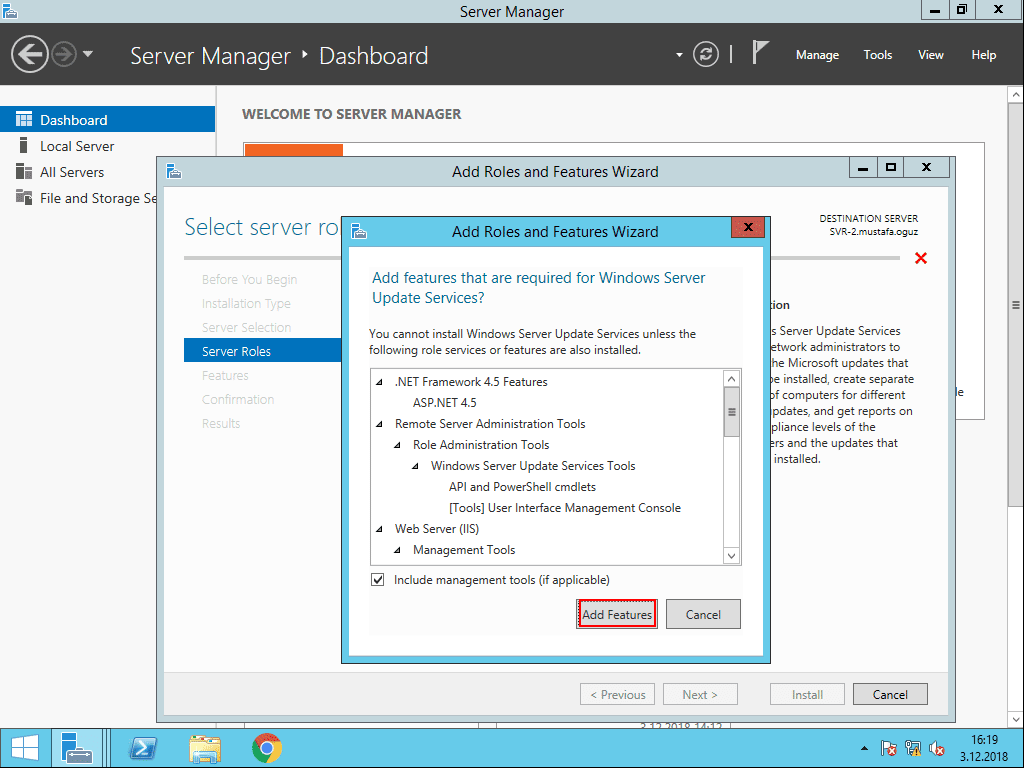Go back with the Server Manager back arrow
The height and width of the screenshot is (768, 1024).
[29, 54]
